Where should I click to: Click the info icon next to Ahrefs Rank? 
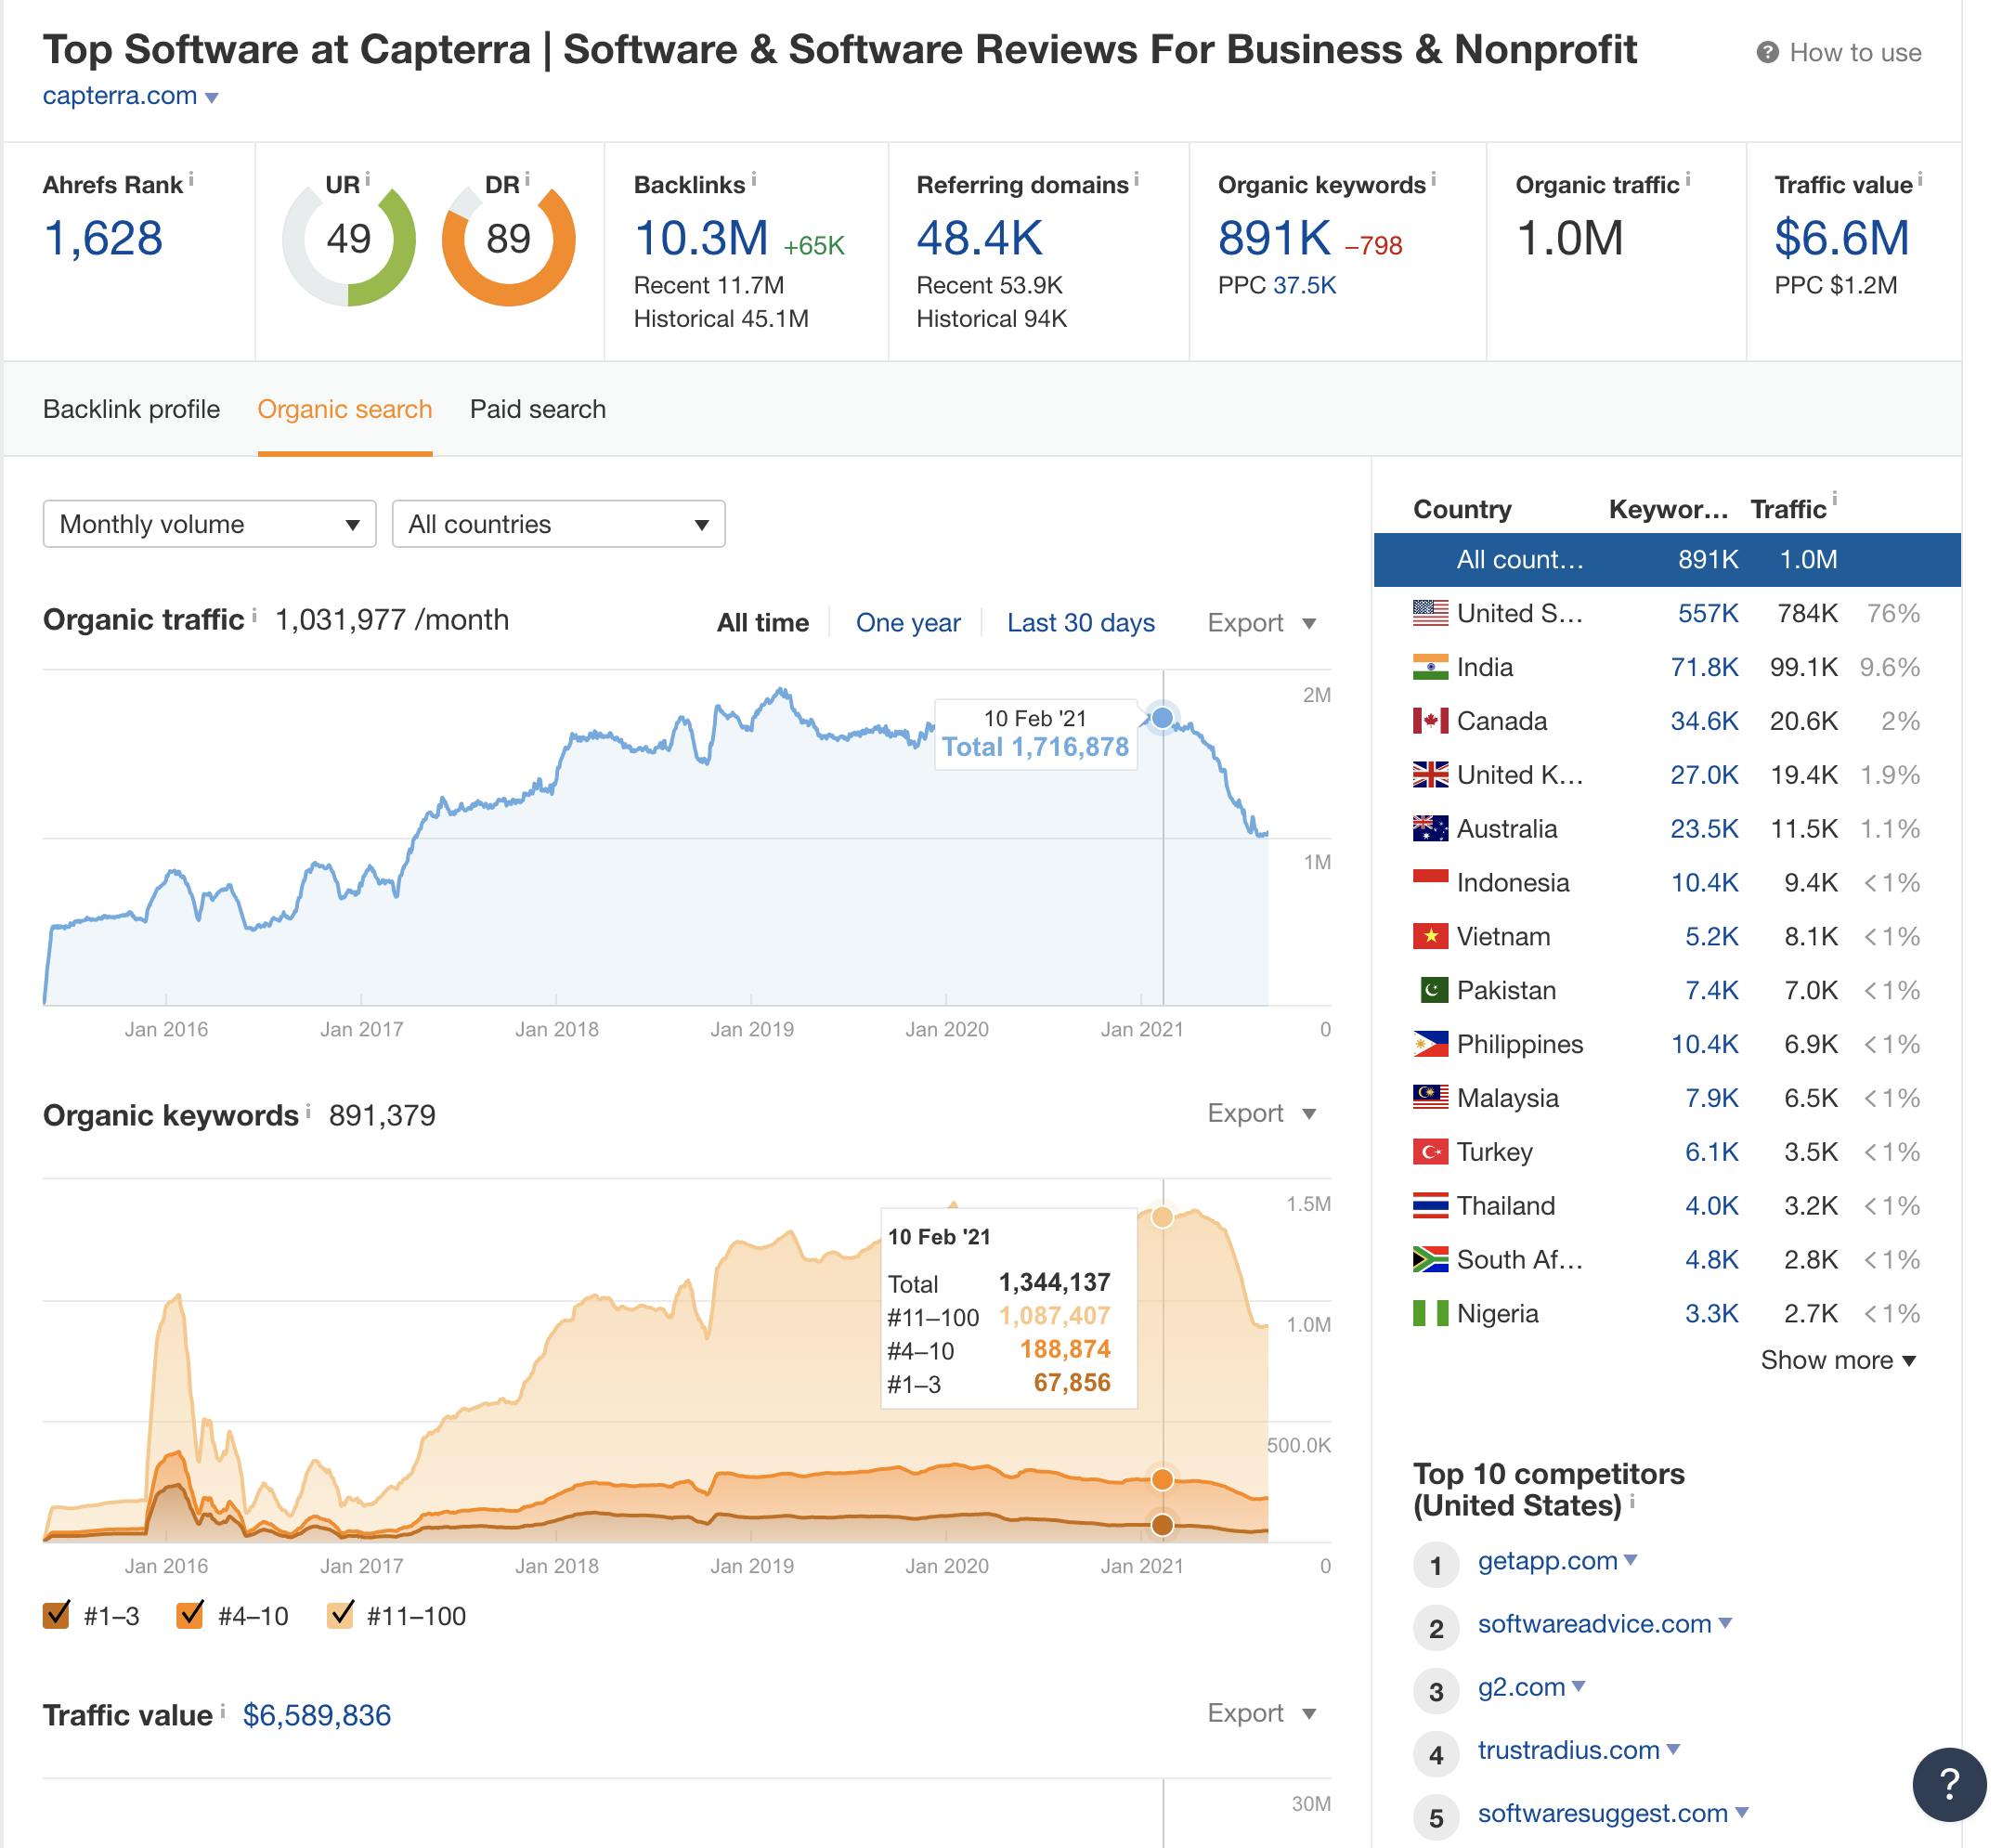click(x=191, y=180)
